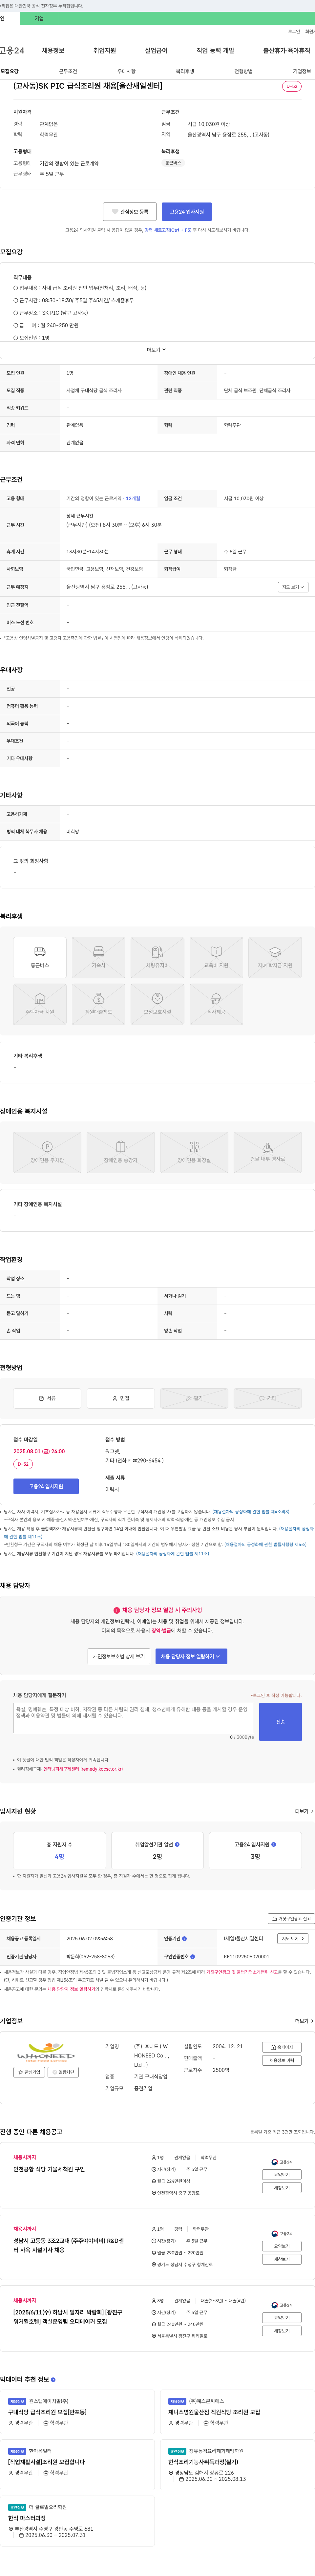Open the 채용 담당자 정보 열람하기 dropdown
The image size is (315, 2576).
point(191,1656)
